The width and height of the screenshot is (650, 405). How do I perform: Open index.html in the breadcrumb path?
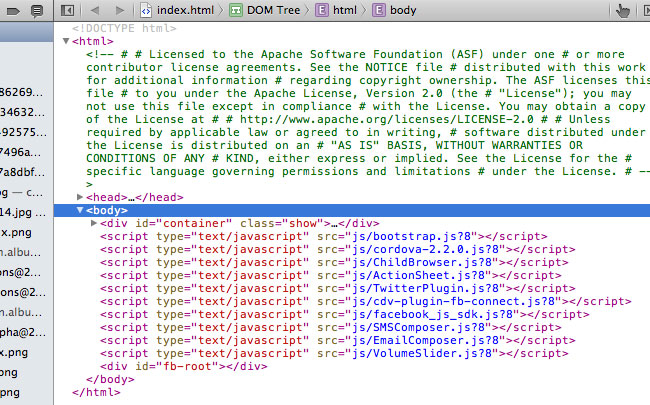185,10
